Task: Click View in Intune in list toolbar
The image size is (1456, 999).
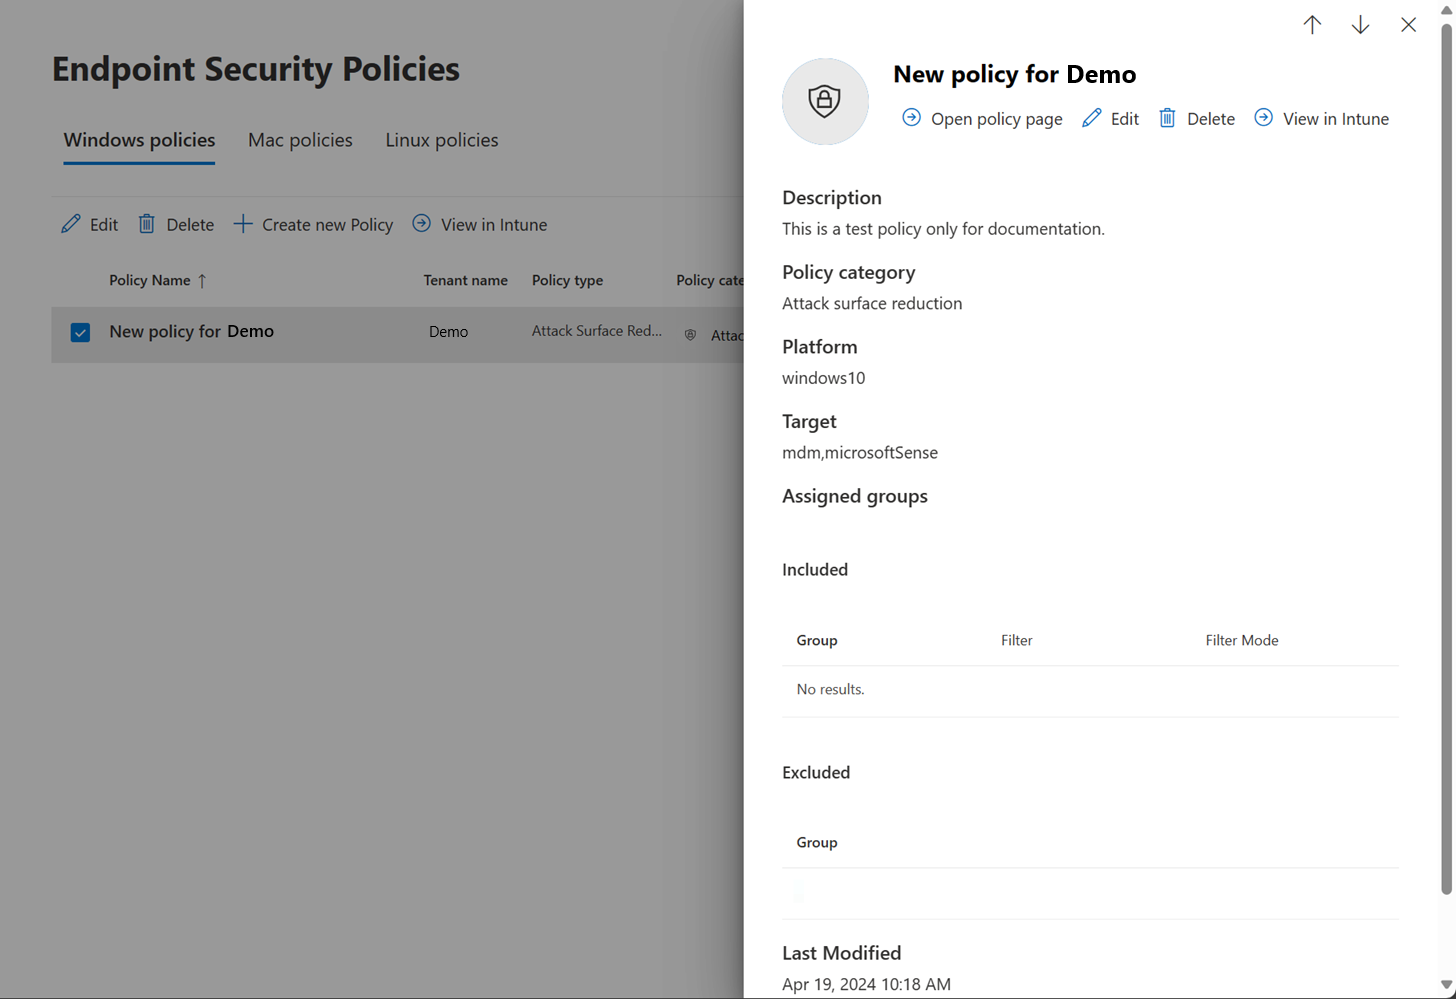Action: click(480, 224)
